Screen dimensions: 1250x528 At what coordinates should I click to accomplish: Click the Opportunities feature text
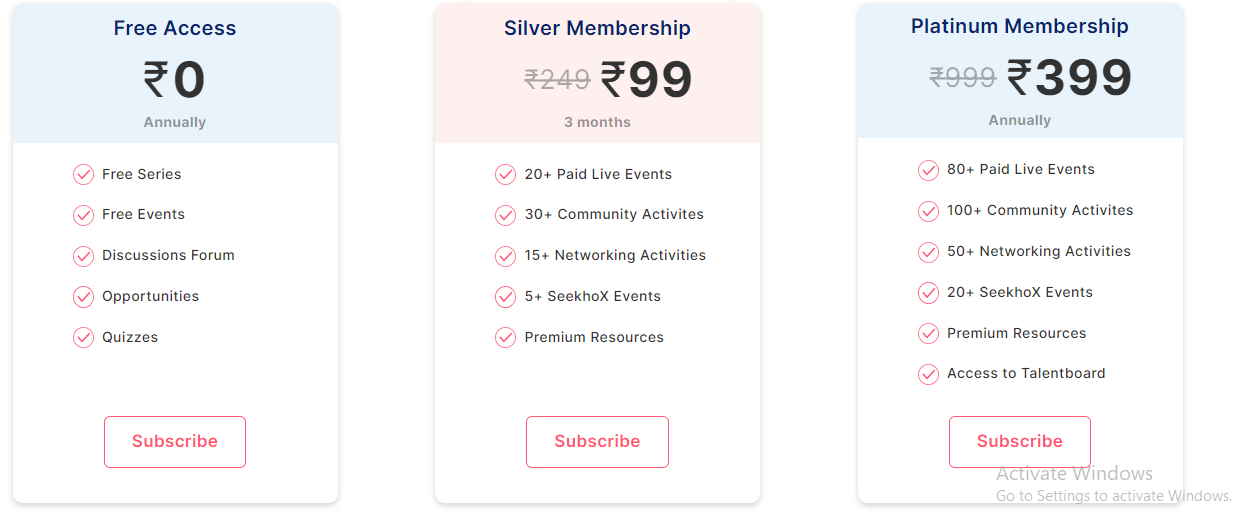150,297
